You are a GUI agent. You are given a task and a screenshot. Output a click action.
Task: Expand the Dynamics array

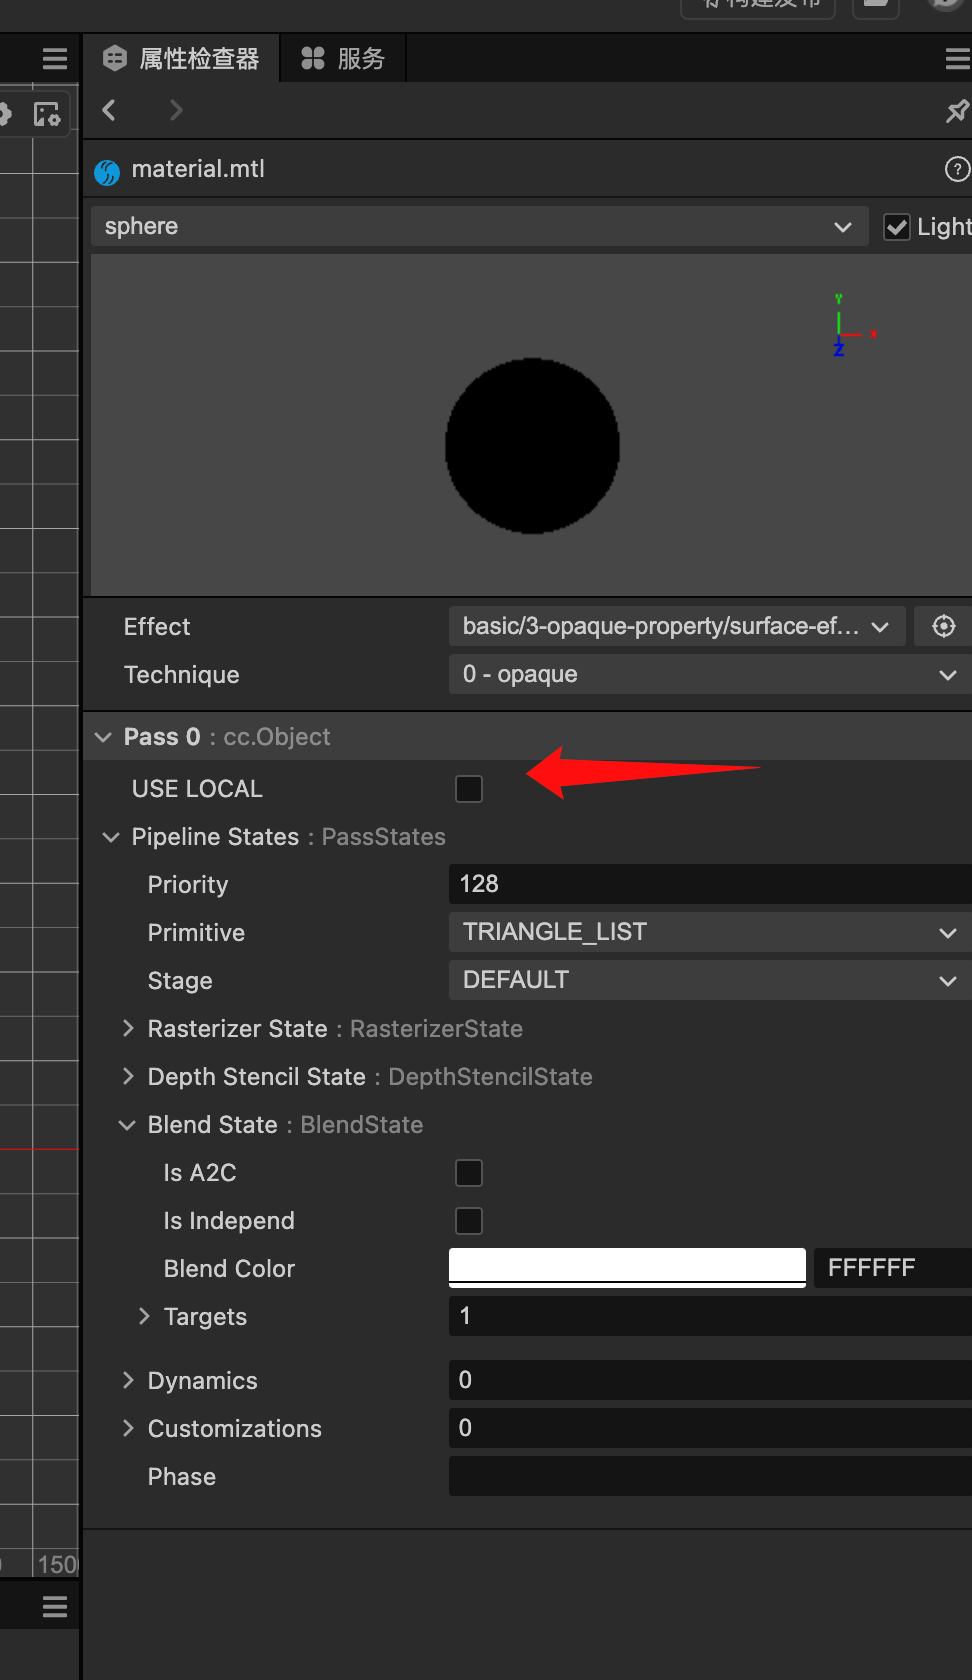coord(127,1380)
